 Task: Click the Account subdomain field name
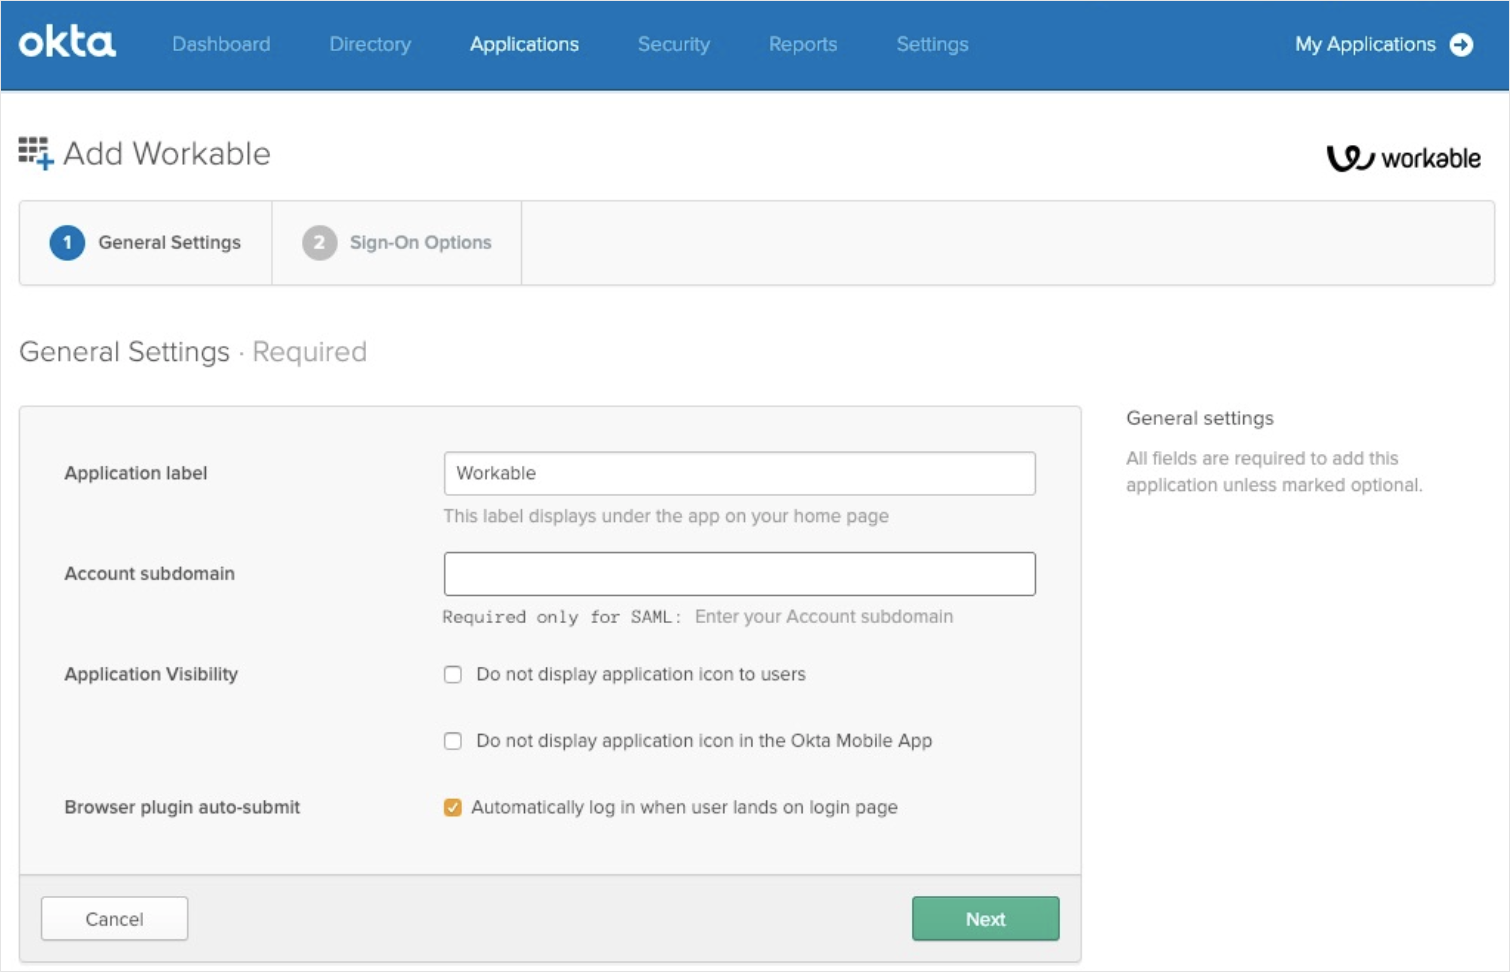(x=150, y=573)
